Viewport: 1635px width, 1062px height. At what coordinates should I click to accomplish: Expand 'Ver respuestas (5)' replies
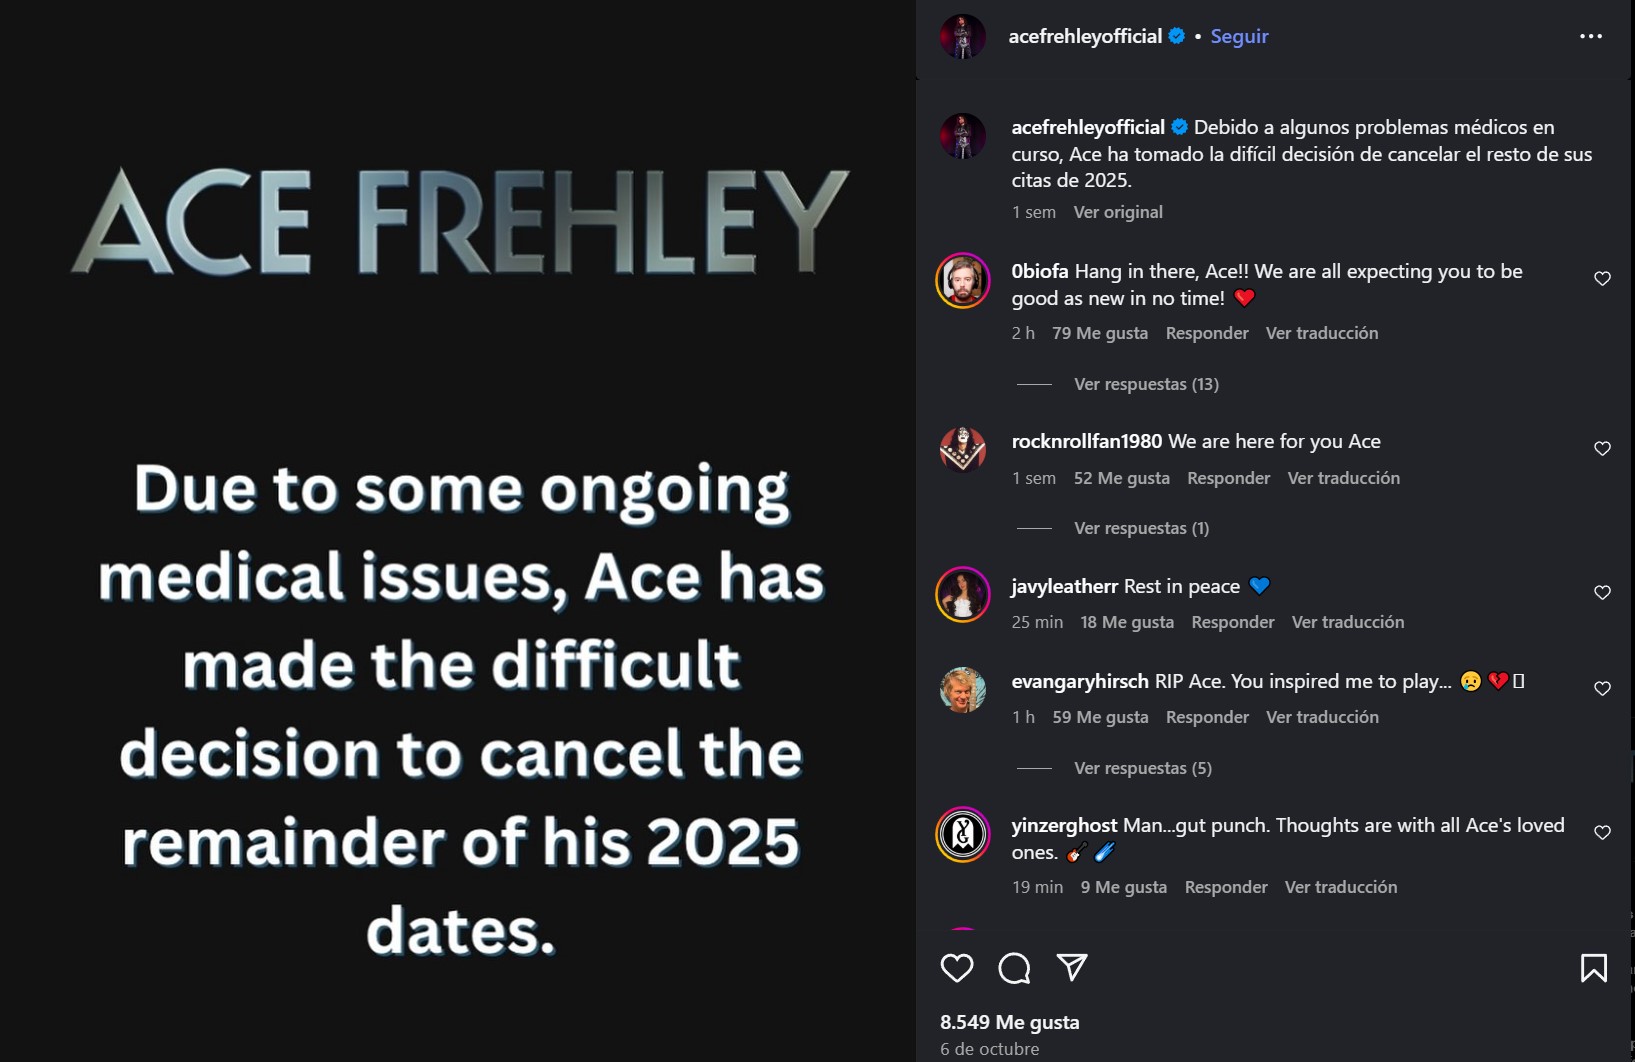1142,768
